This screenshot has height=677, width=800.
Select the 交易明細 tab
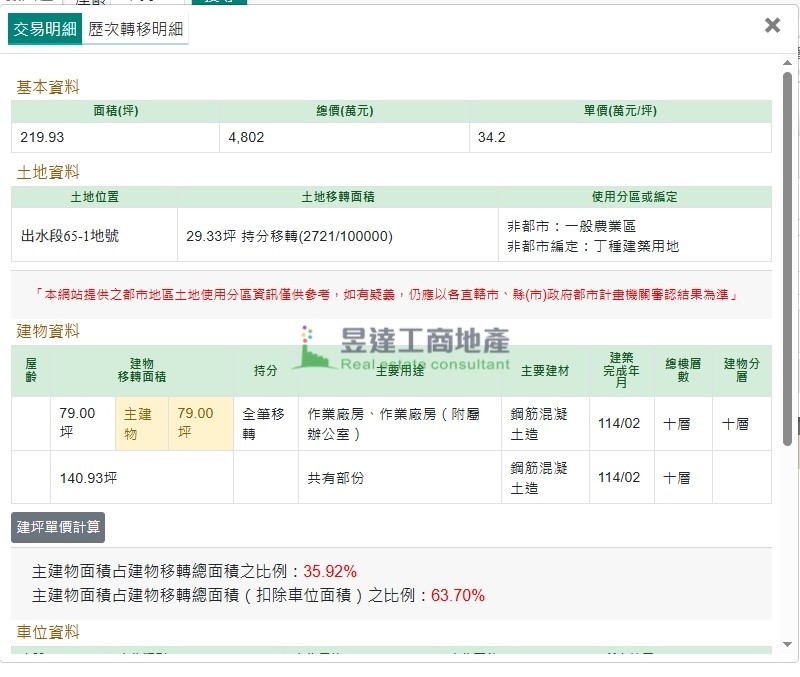tap(45, 29)
